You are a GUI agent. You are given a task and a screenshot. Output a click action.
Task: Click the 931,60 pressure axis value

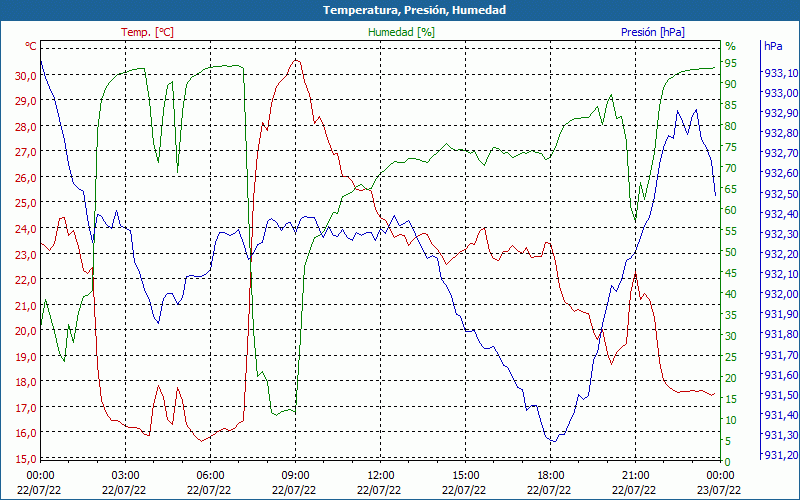pos(781,374)
